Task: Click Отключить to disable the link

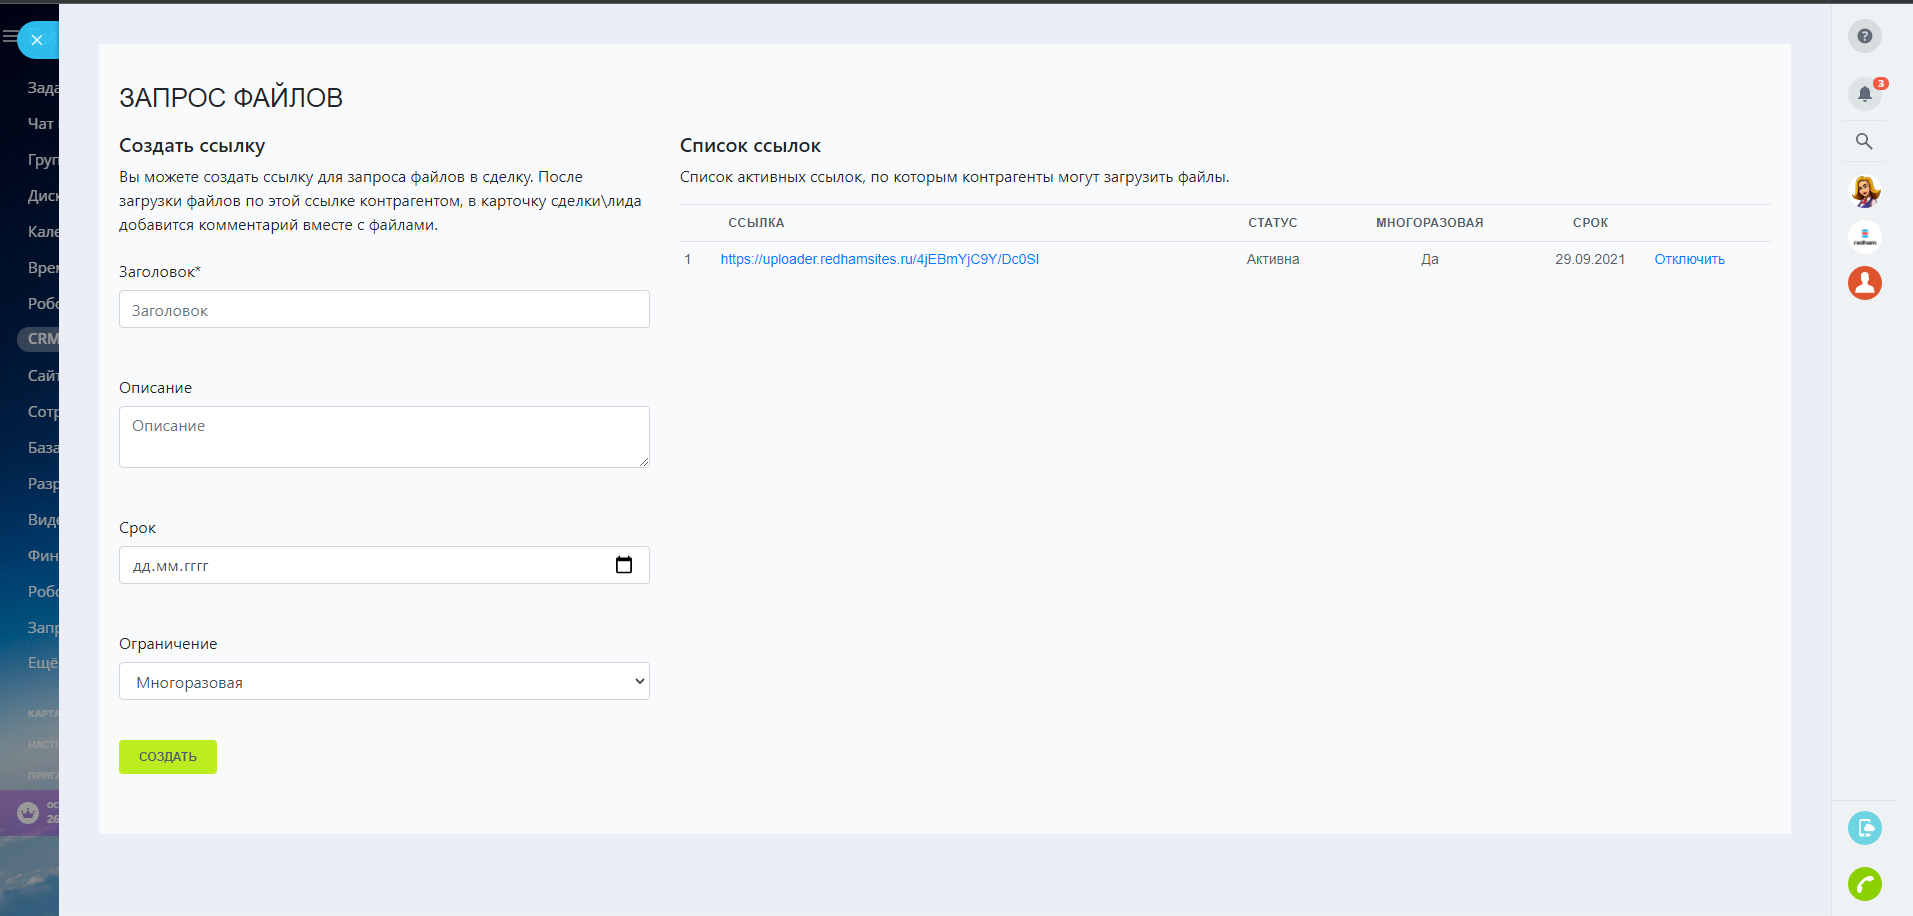Action: pyautogui.click(x=1689, y=259)
